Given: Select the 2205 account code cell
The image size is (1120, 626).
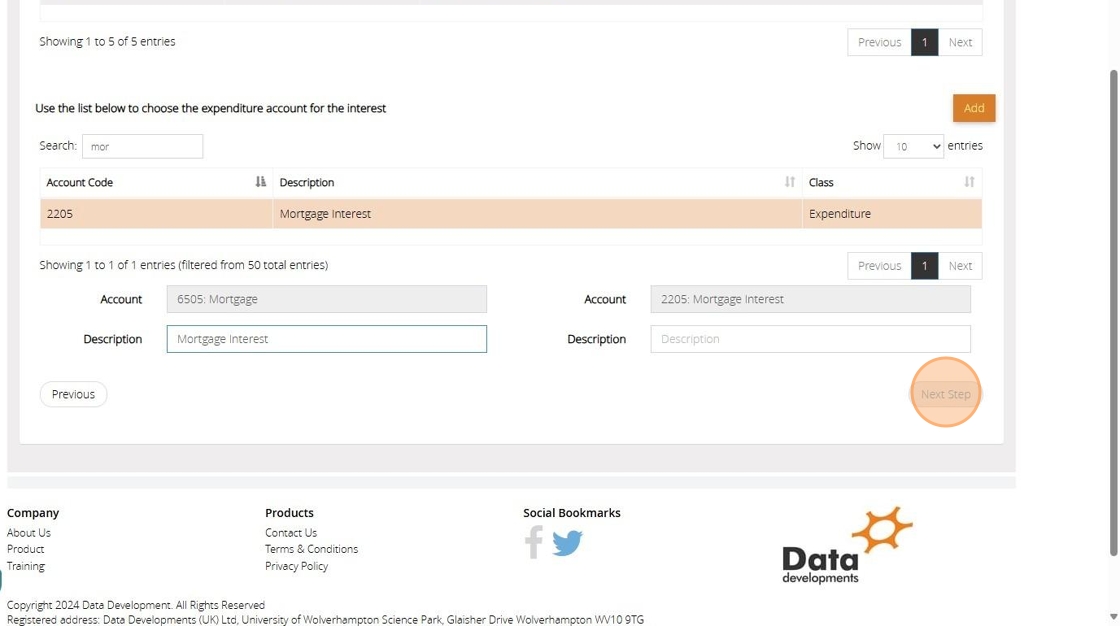Looking at the screenshot, I should point(156,214).
